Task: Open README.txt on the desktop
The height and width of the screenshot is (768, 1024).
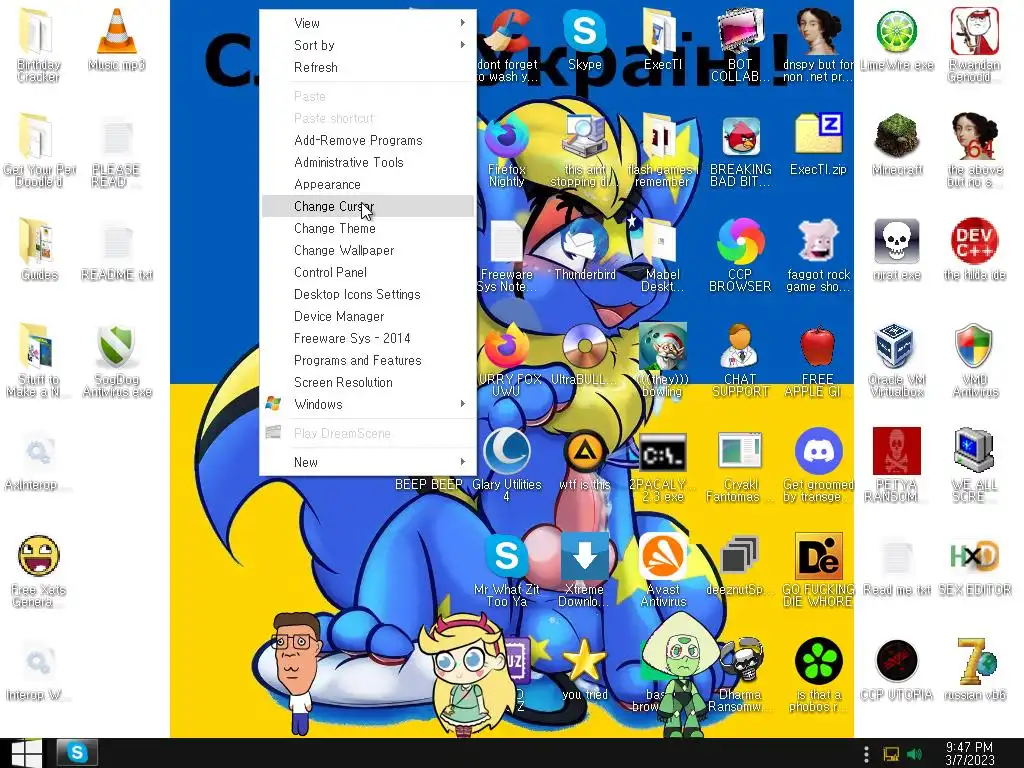Action: (116, 242)
